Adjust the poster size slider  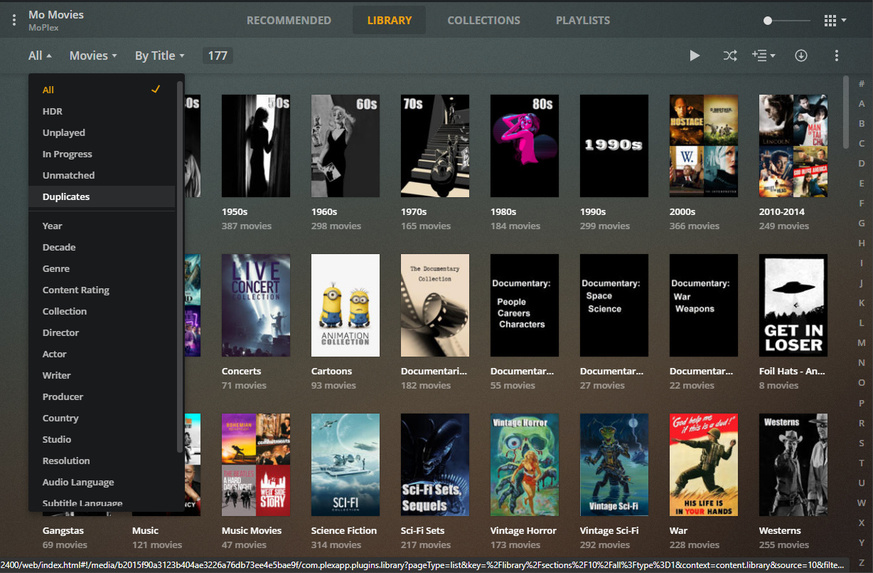pos(787,21)
